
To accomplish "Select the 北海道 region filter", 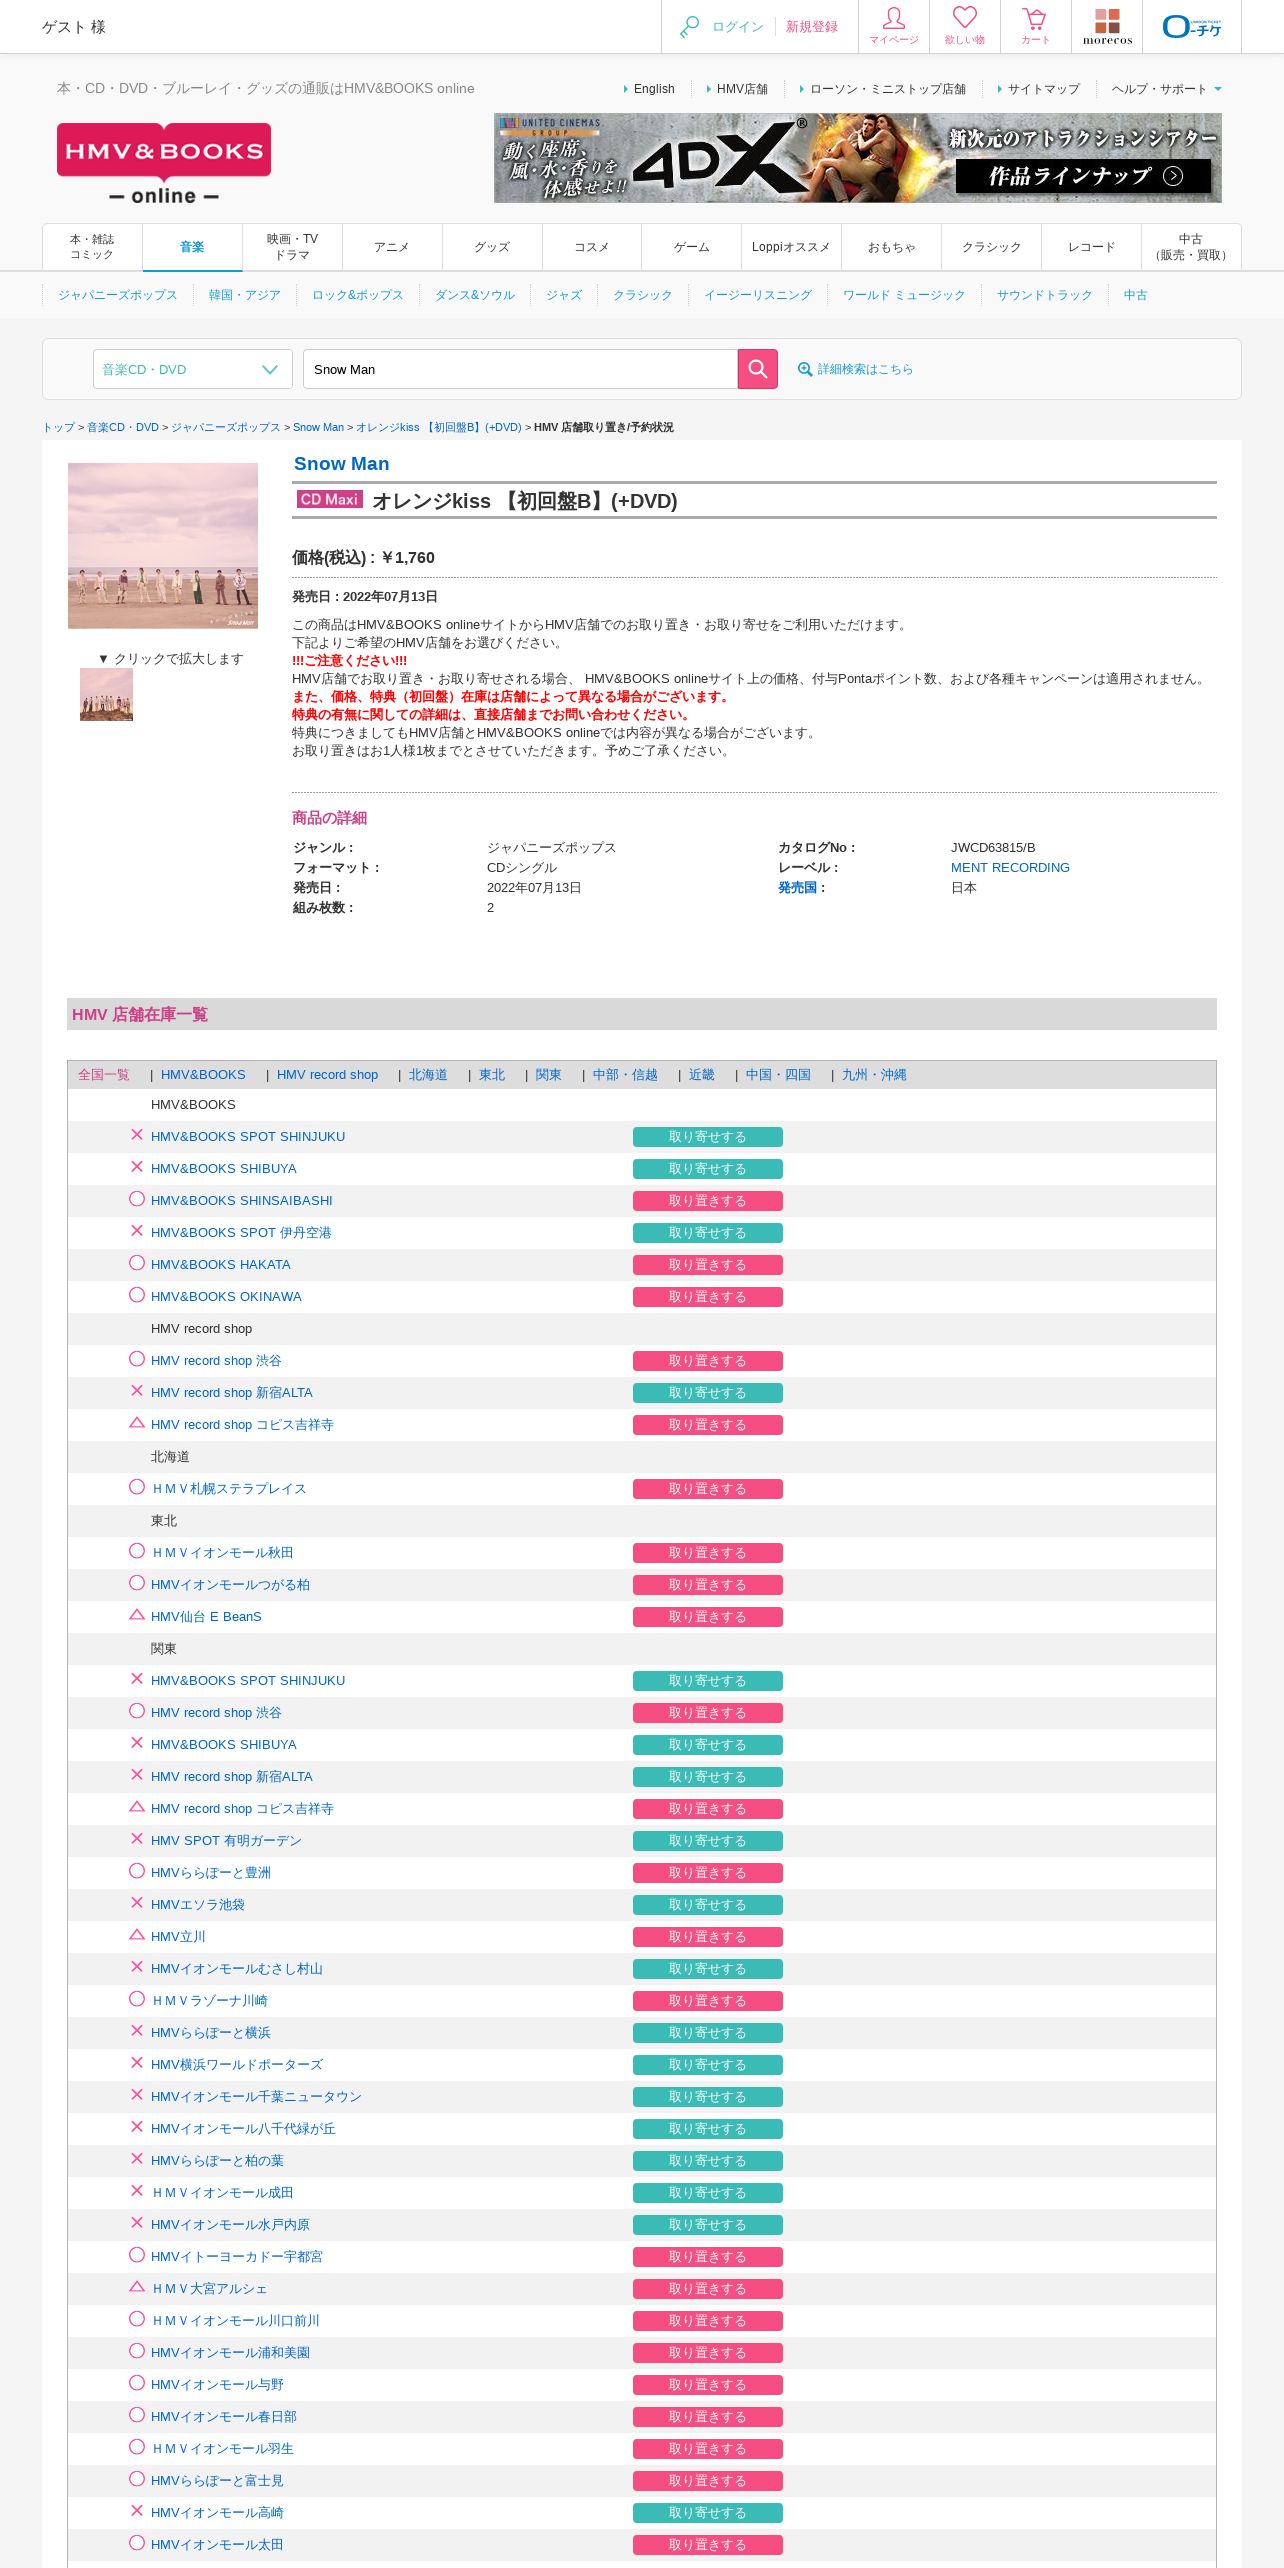I will [428, 1075].
